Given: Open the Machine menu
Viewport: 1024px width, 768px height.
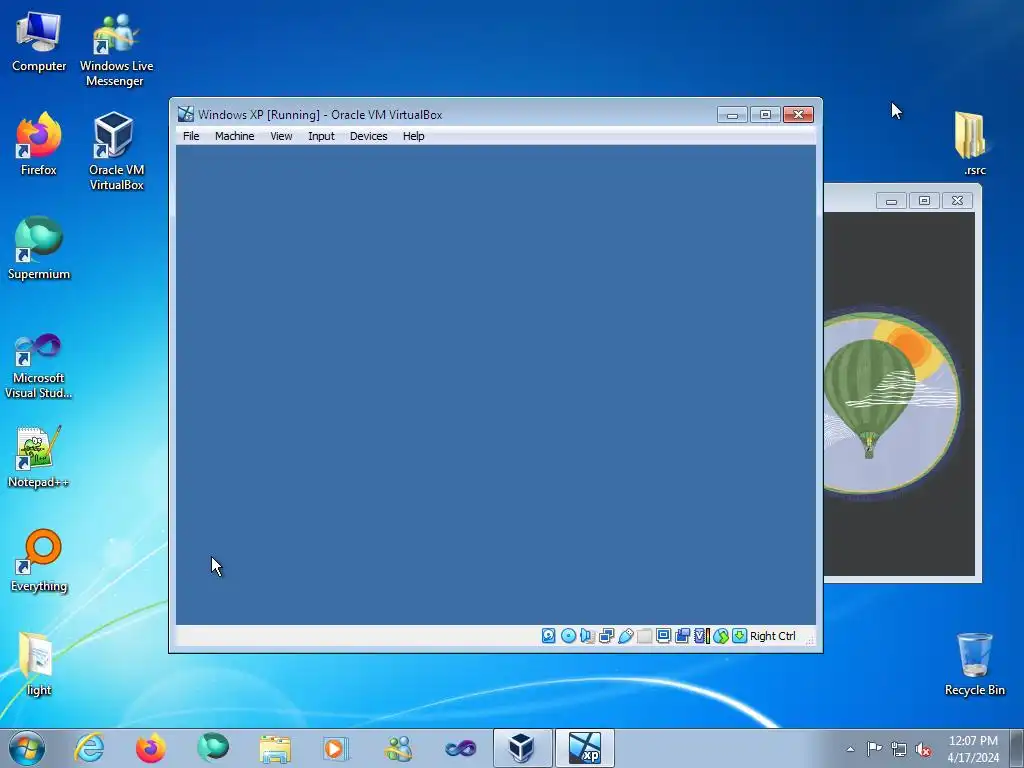Looking at the screenshot, I should tap(234, 136).
